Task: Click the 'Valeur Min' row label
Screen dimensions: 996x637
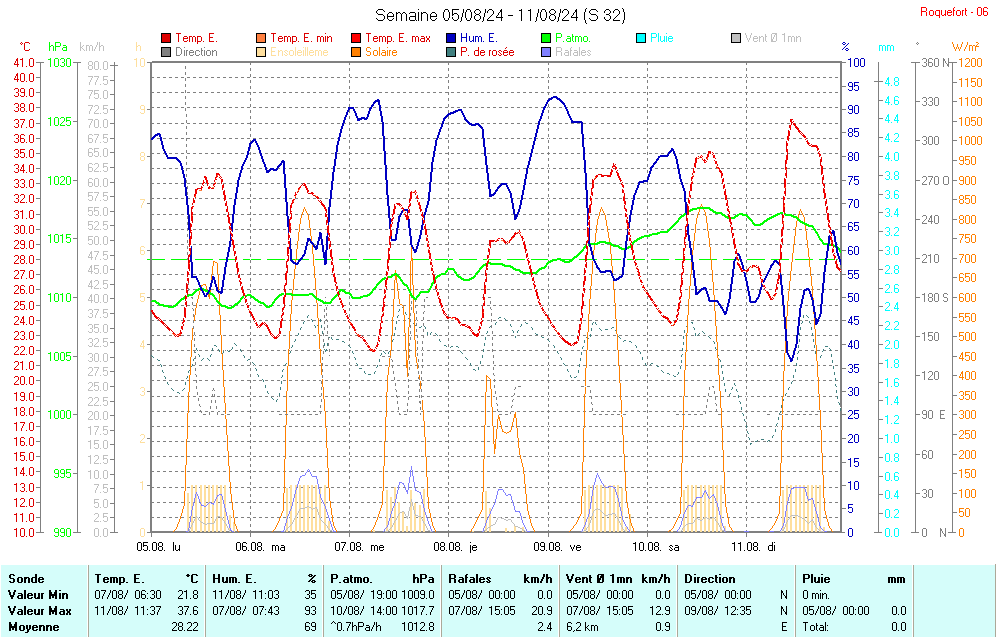Action: pos(38,594)
